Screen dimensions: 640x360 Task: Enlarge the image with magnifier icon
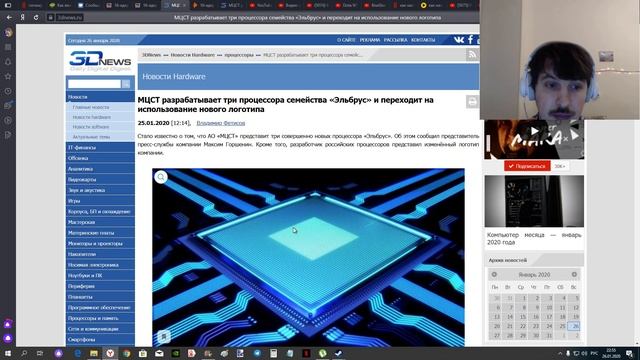coord(161,177)
